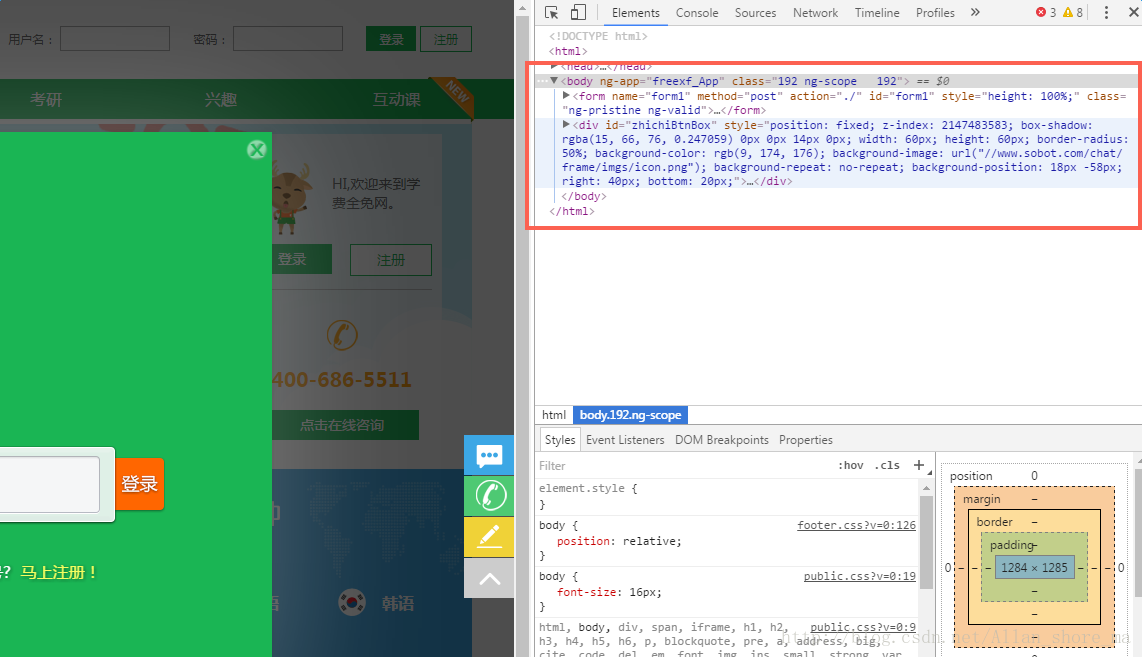Click the 点击在线咨询 button
The image size is (1142, 657).
(344, 425)
